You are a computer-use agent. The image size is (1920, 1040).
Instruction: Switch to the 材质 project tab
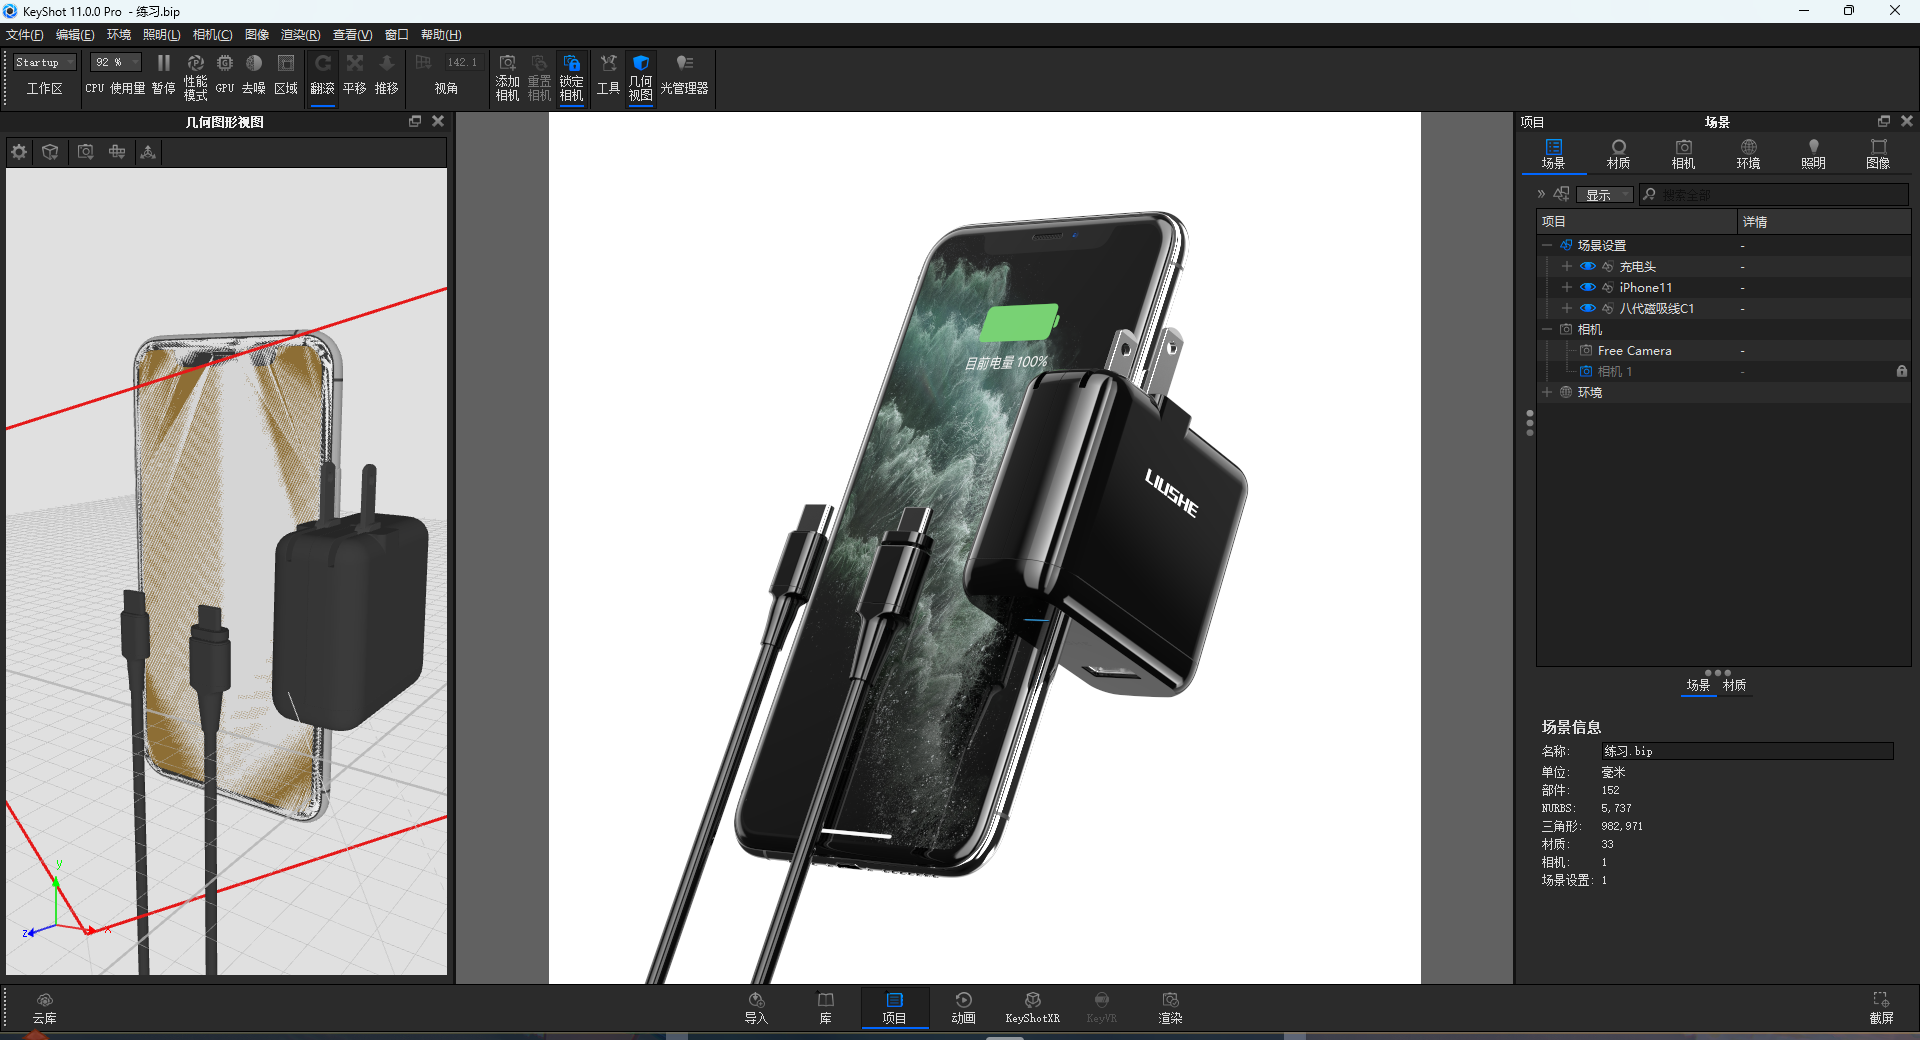1619,155
